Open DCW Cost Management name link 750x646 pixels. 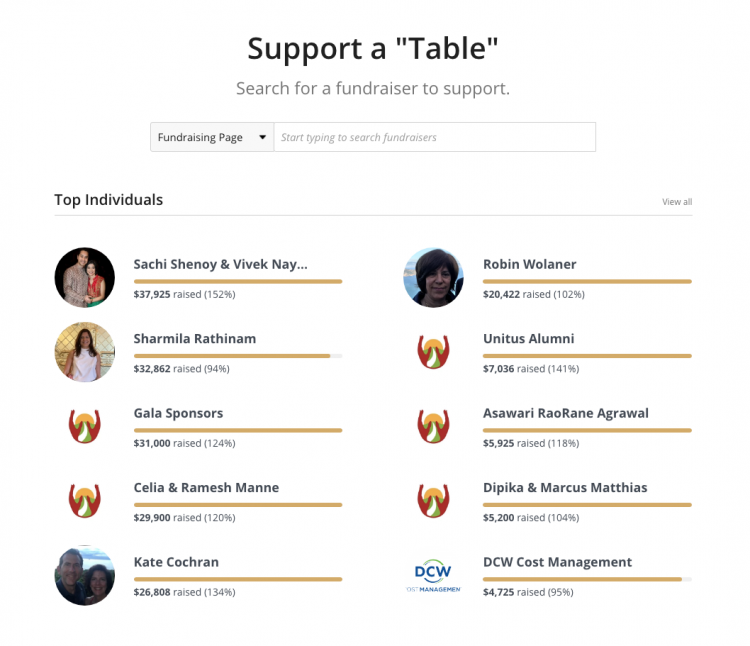pyautogui.click(x=557, y=562)
